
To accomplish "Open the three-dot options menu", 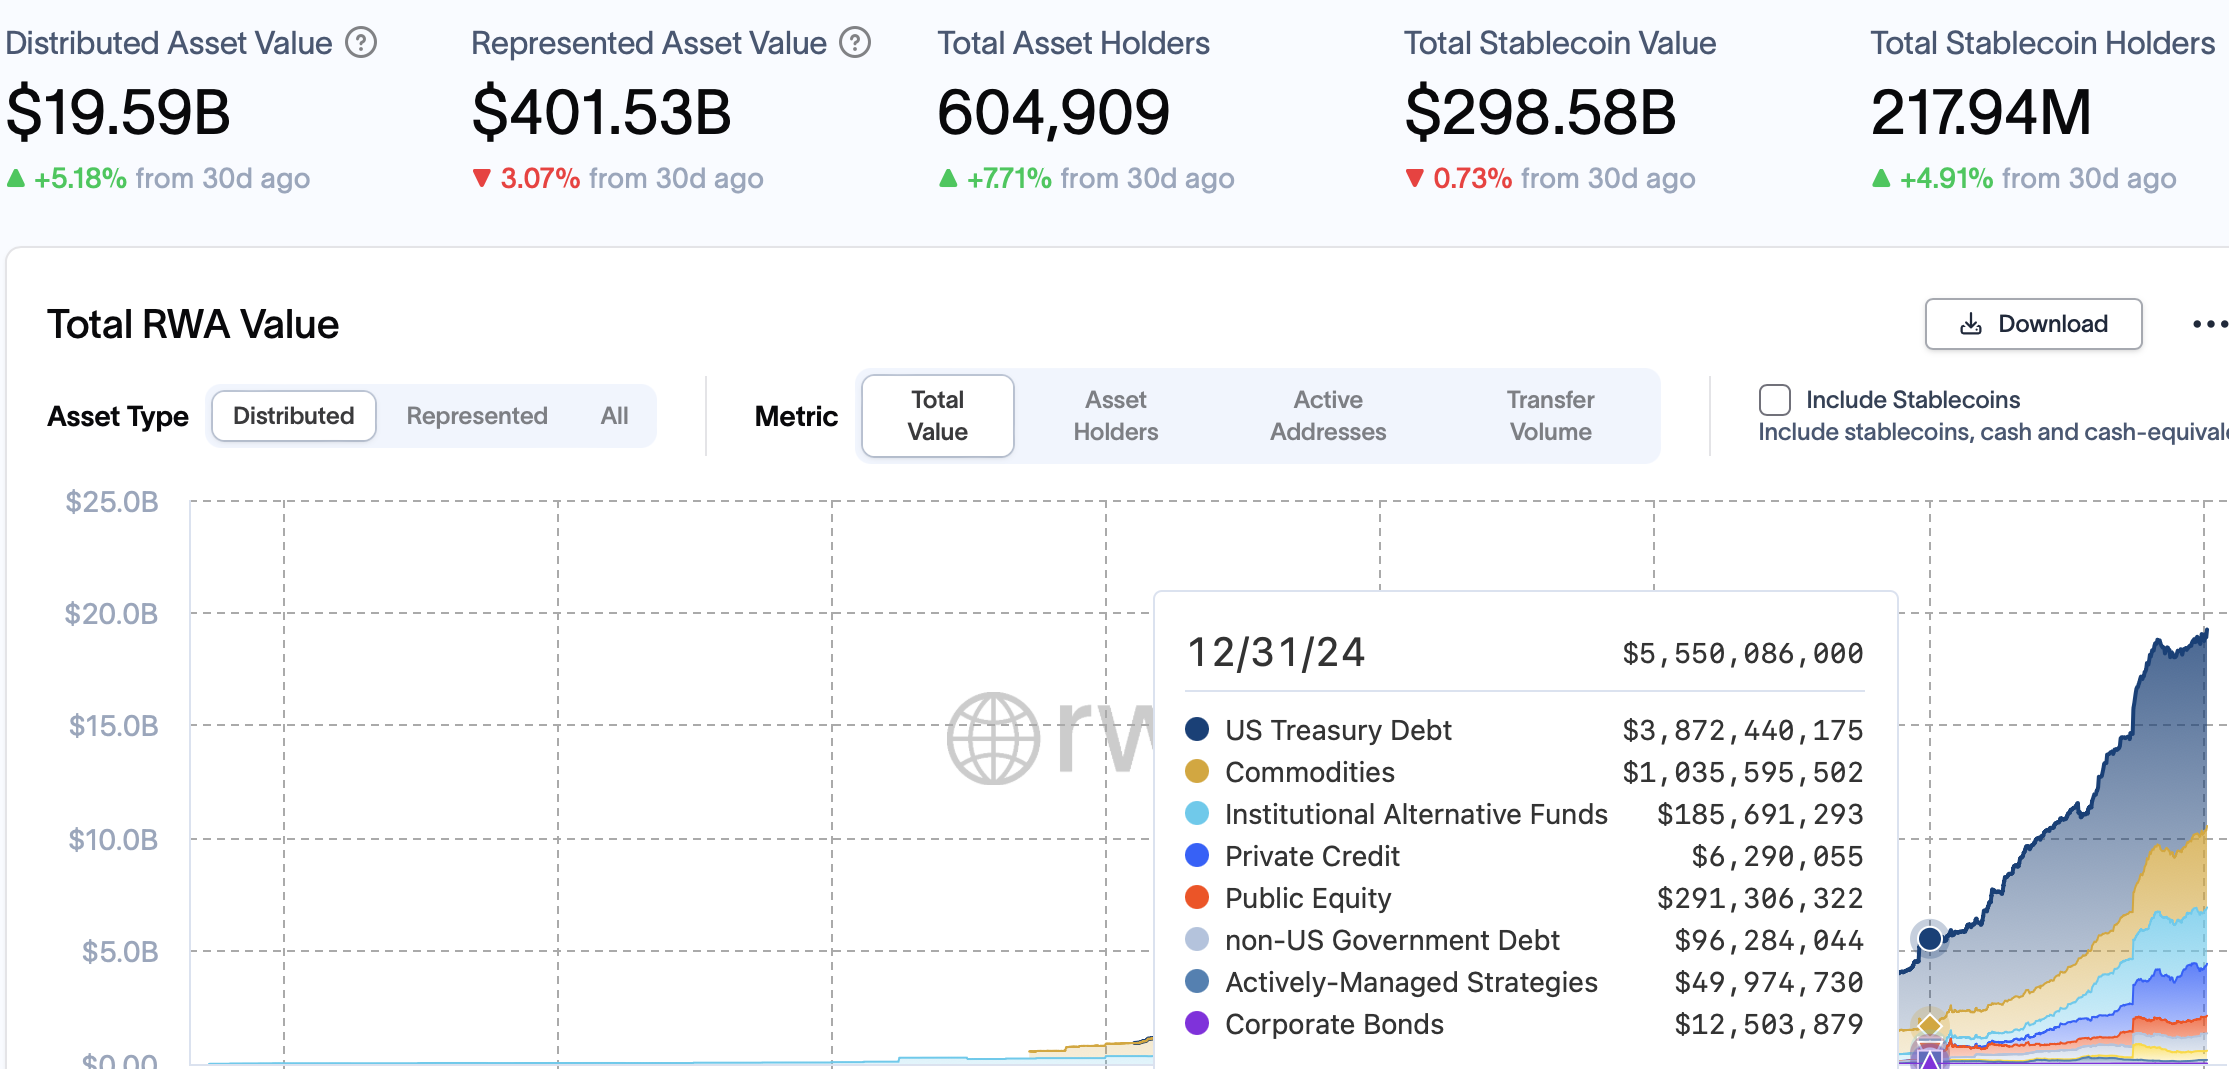I will click(2209, 323).
